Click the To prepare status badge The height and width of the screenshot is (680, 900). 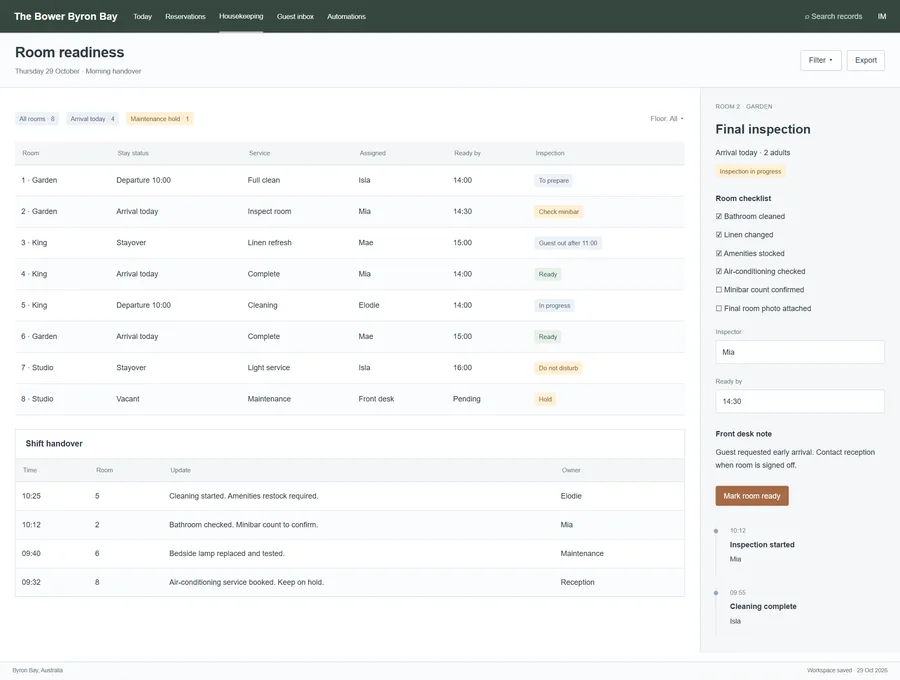553,180
